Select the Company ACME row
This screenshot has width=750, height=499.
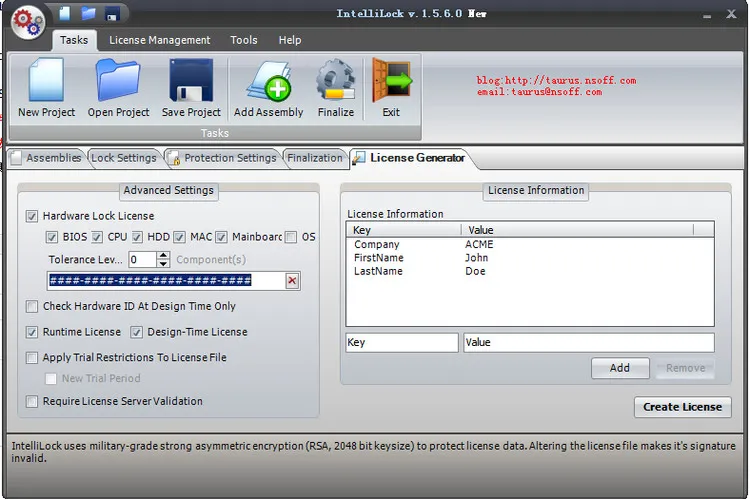pos(529,244)
